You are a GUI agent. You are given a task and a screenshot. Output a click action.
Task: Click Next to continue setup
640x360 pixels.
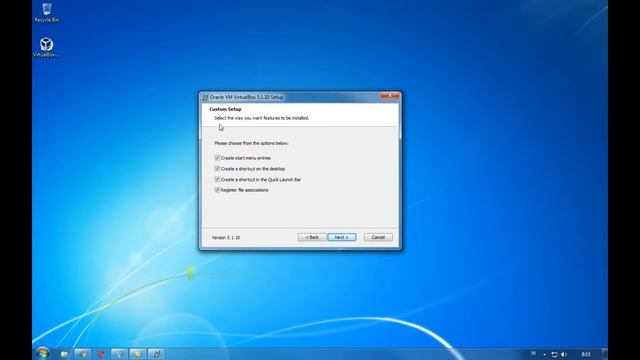[342, 237]
